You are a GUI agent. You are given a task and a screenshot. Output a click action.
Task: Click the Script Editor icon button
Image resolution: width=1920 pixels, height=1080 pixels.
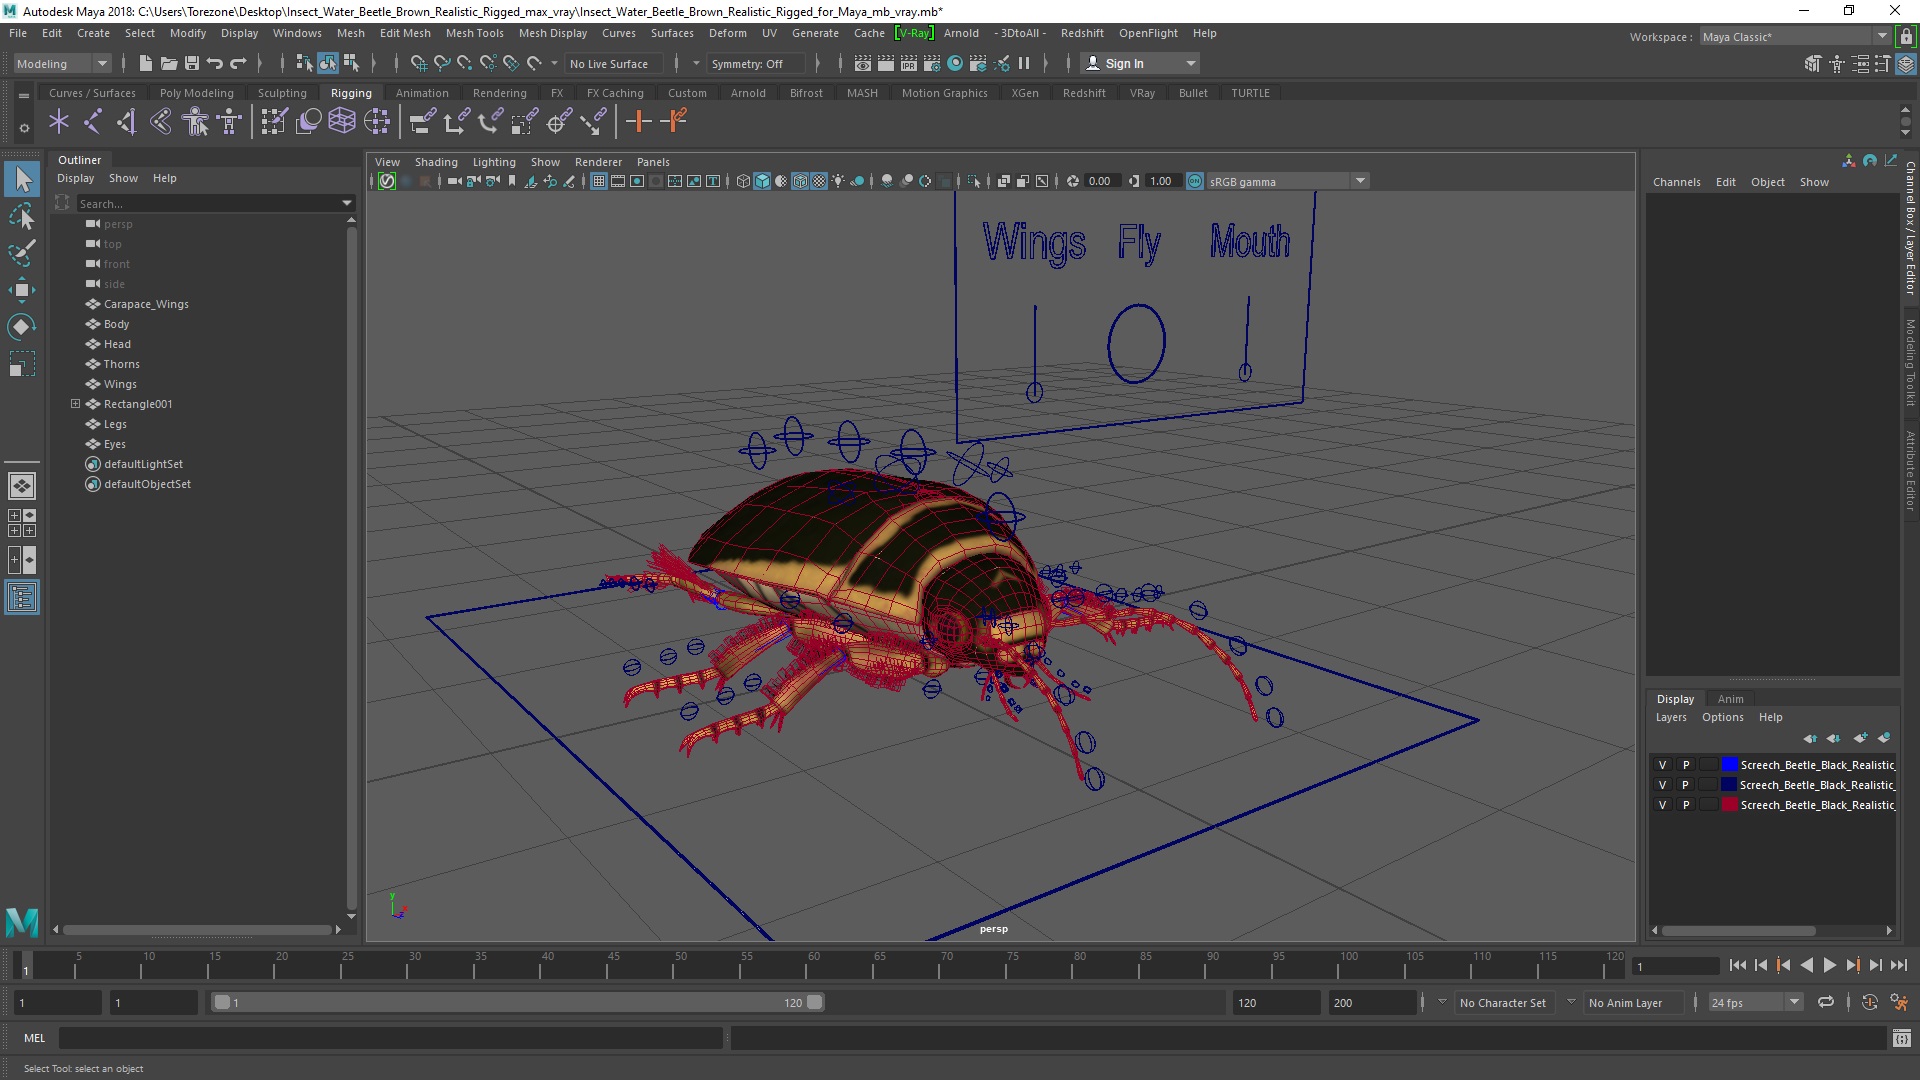click(x=1901, y=1038)
